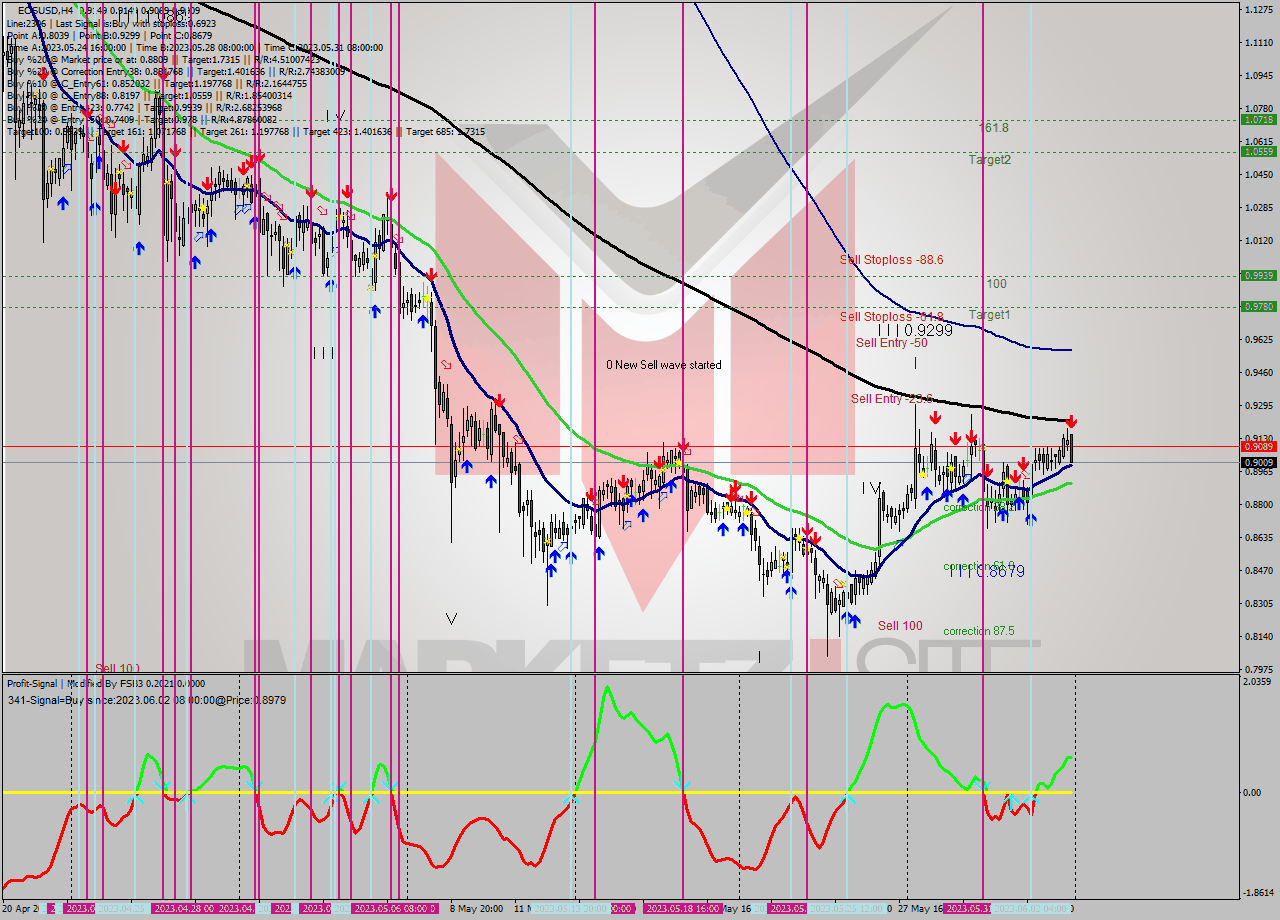
Task: Click the 'Target 685: 1.7315' text
Action: pyautogui.click(x=445, y=131)
